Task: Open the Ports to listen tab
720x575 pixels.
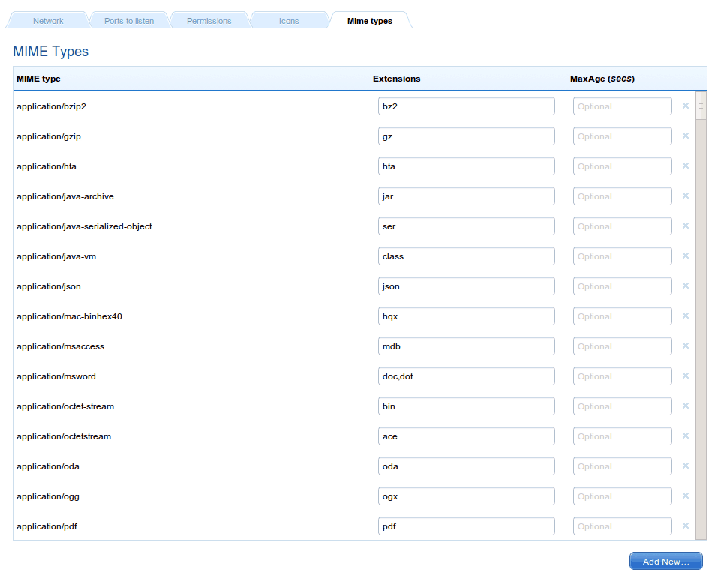Action: click(x=129, y=20)
